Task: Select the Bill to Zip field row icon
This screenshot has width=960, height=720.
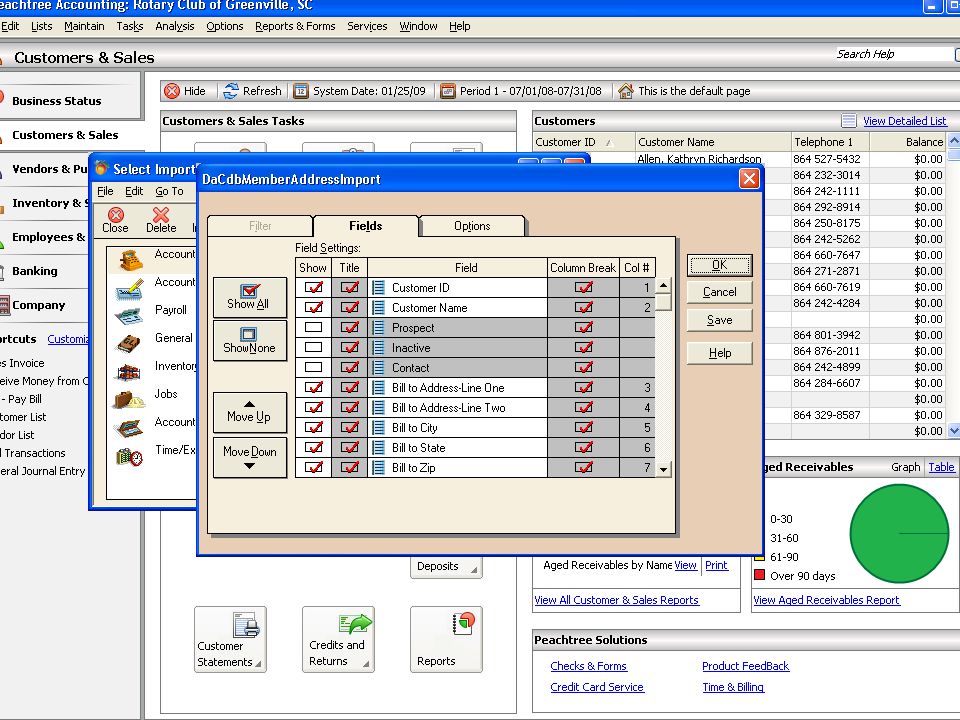Action: tap(379, 468)
